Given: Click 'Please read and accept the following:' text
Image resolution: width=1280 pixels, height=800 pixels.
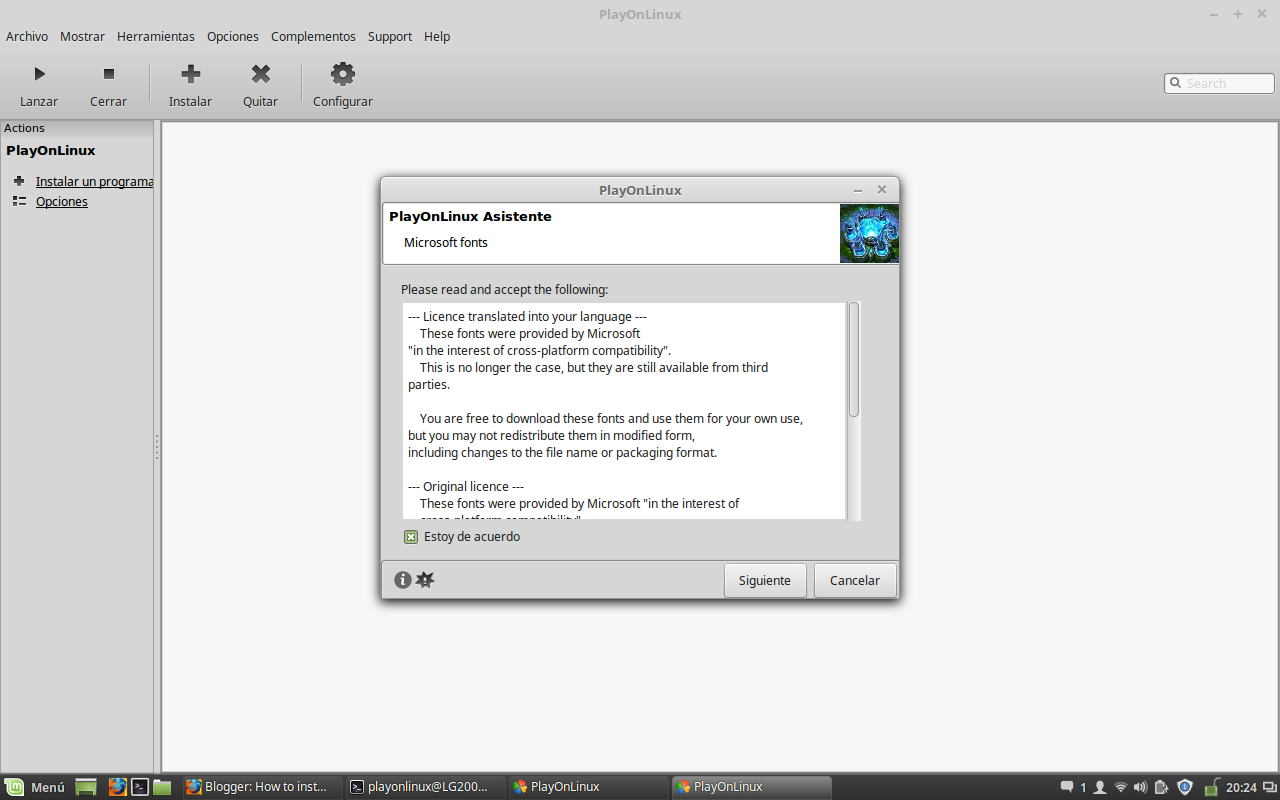Looking at the screenshot, I should (x=504, y=290).
